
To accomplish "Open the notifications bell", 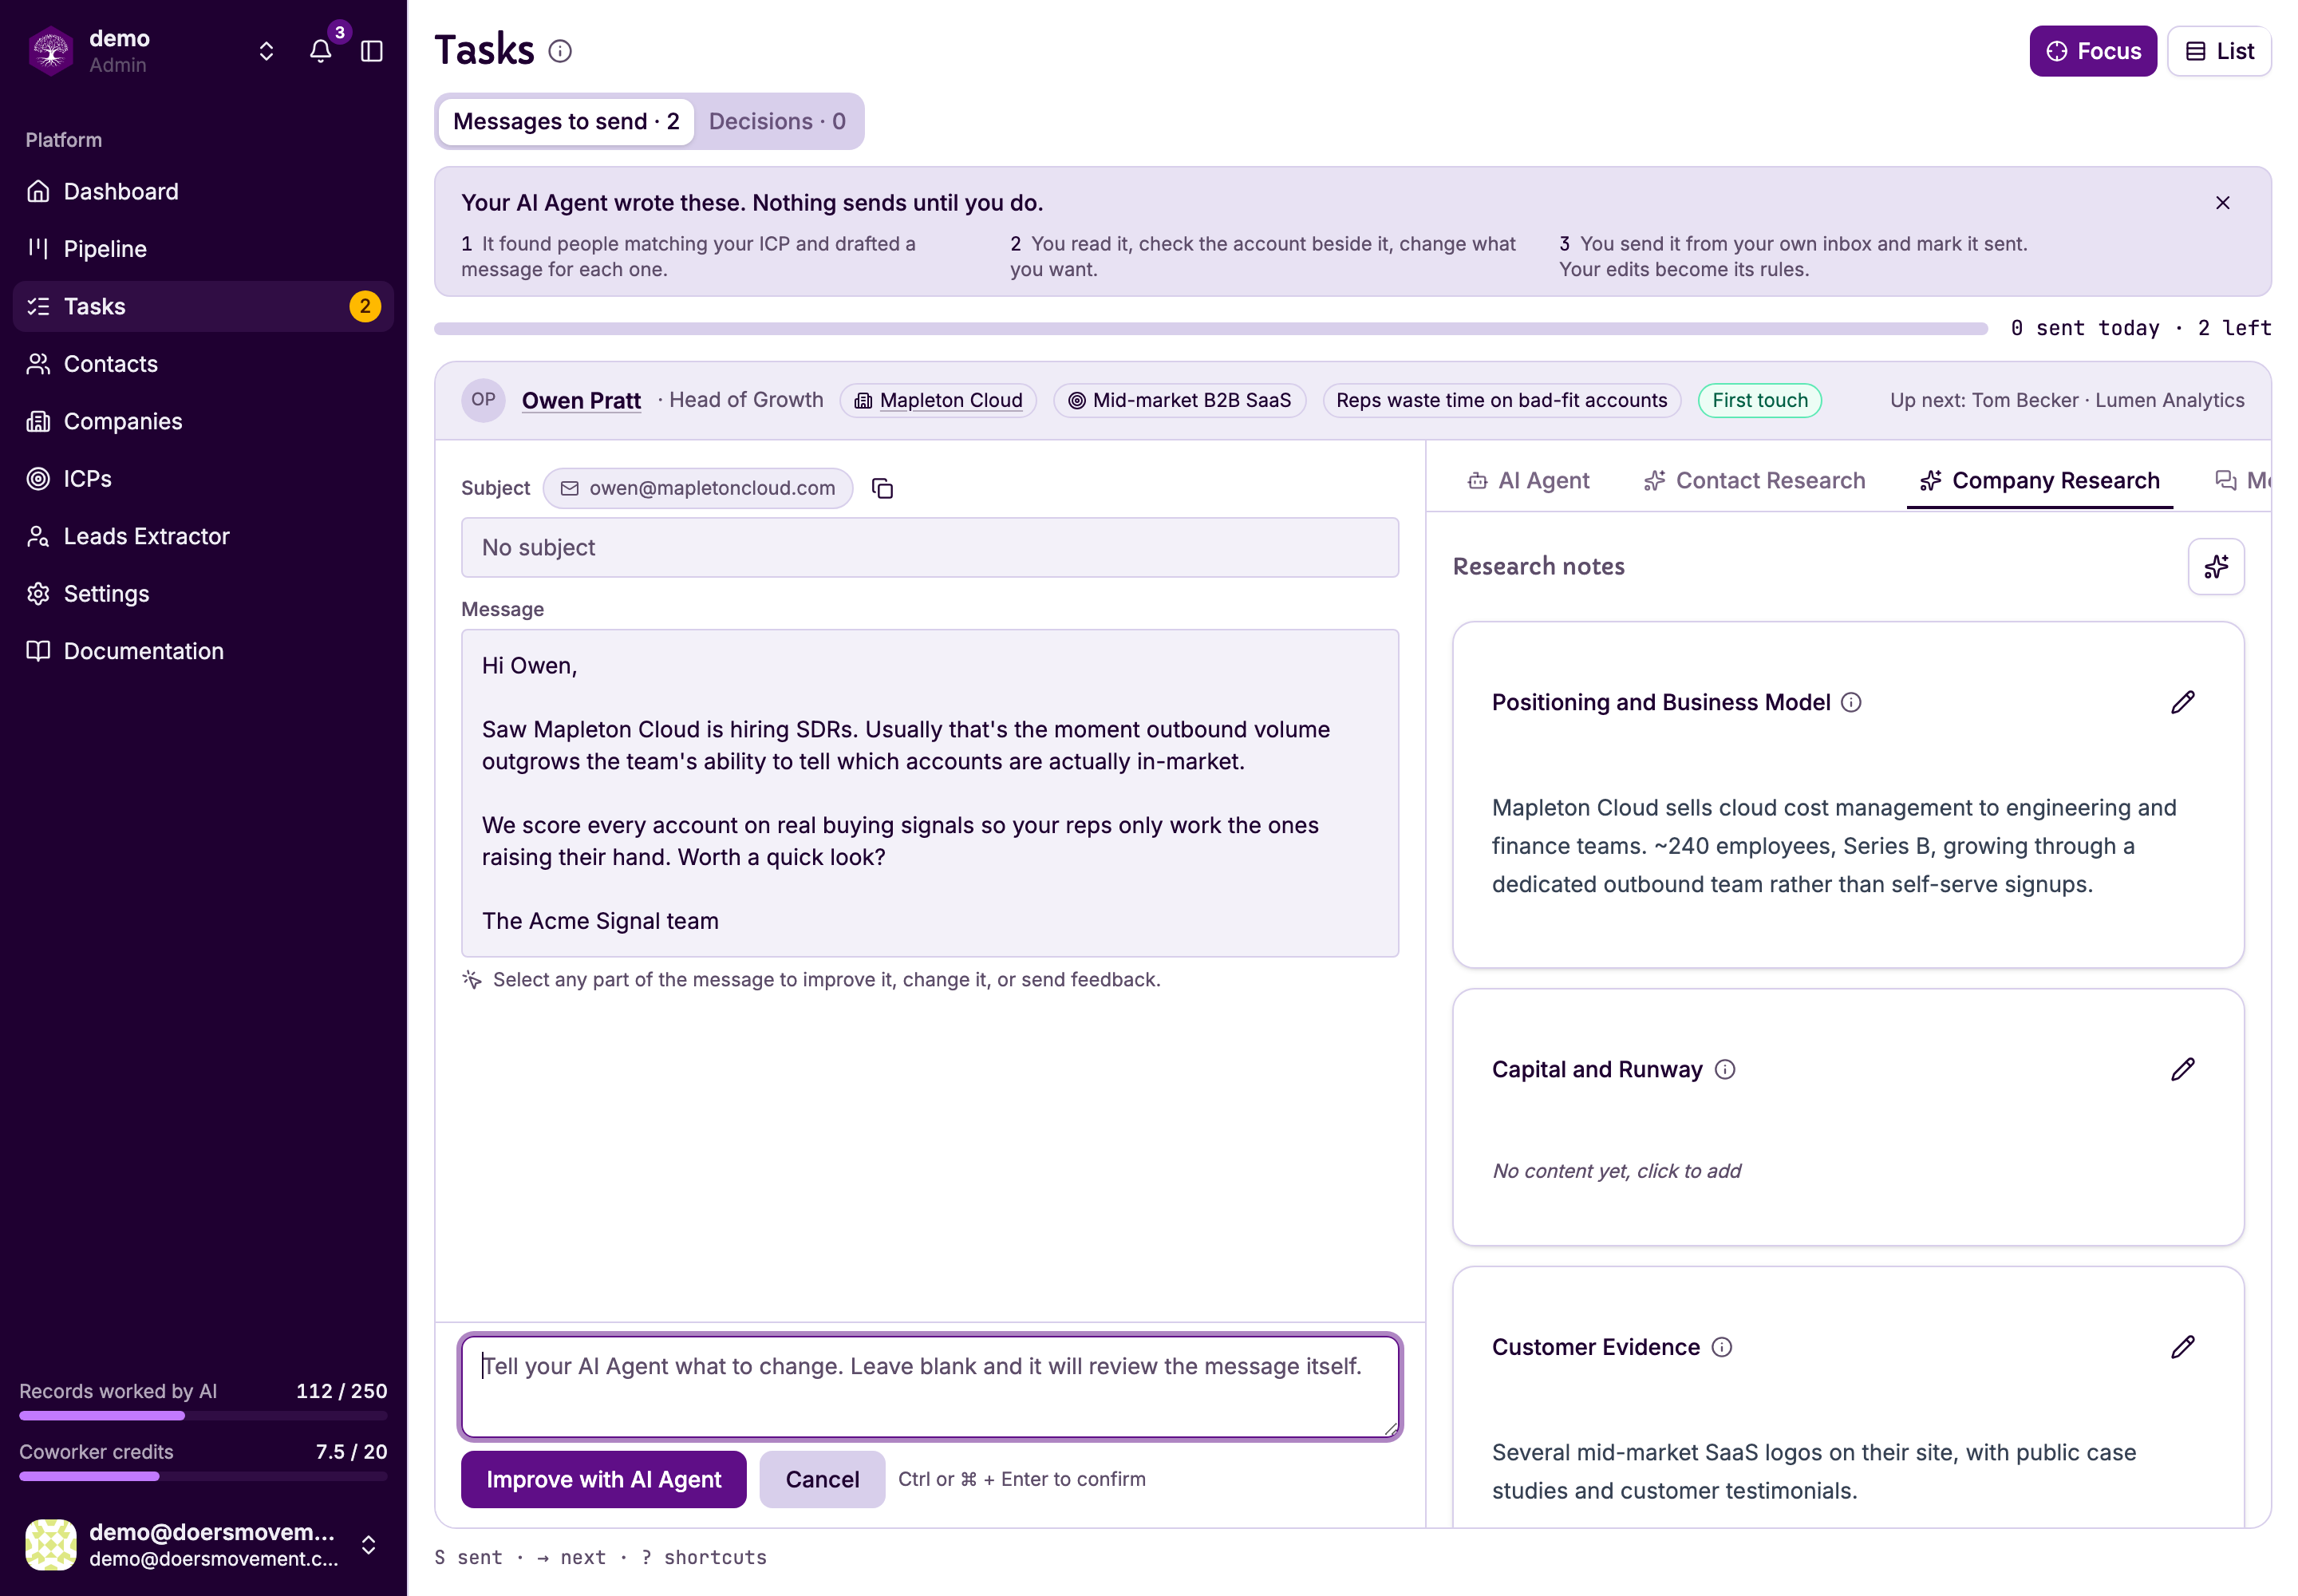I will coord(320,51).
